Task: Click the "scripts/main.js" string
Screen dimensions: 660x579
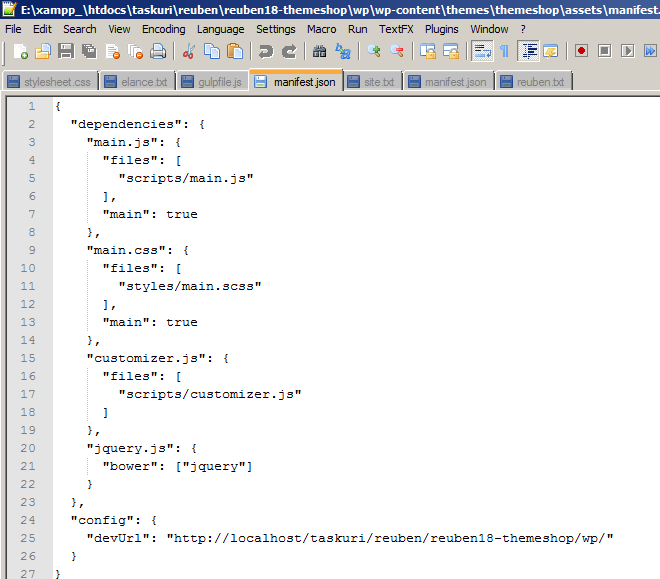Action: pyautogui.click(x=186, y=178)
